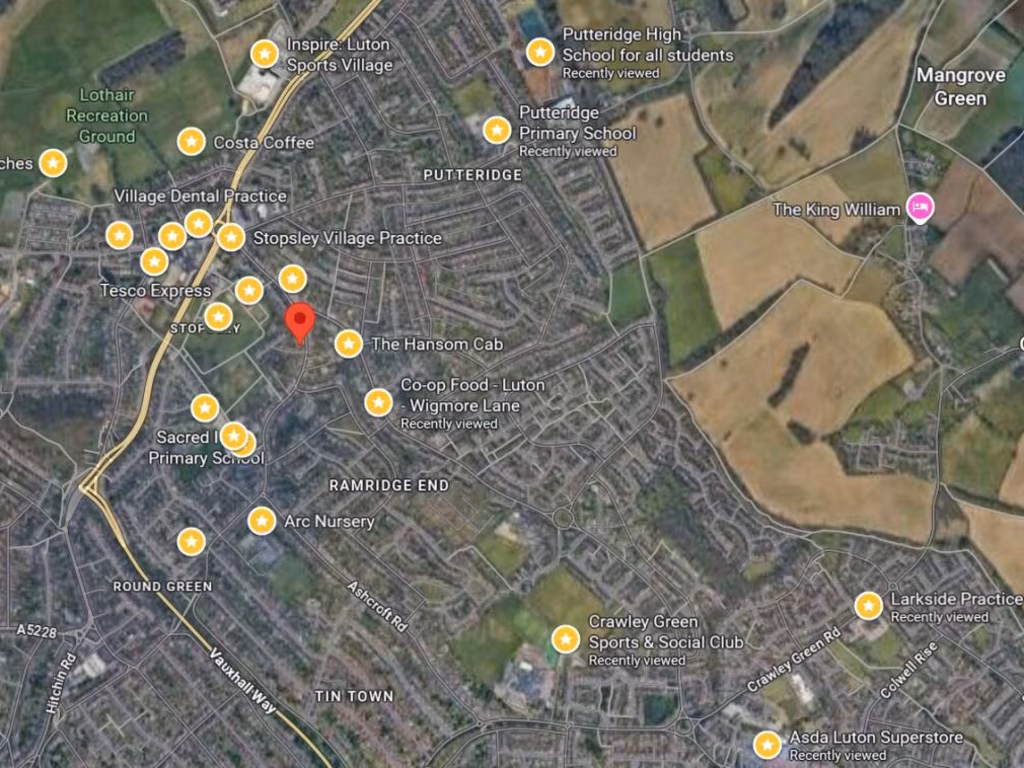
Task: Click the Putteridge High School star marker
Action: 540,52
